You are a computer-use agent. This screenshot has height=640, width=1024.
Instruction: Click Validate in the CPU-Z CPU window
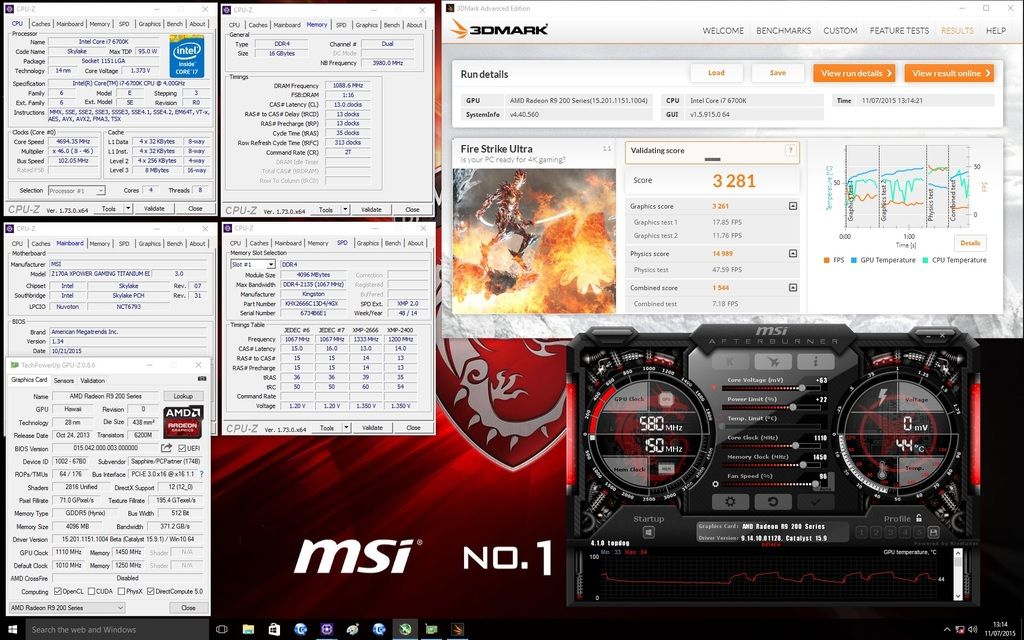click(x=154, y=209)
